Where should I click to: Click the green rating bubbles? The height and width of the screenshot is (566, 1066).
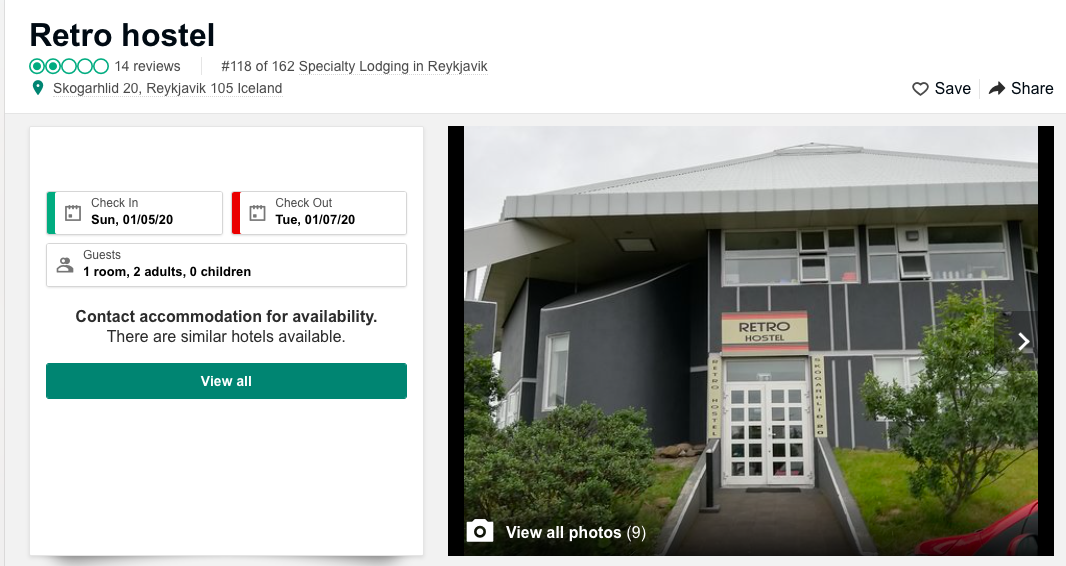(69, 66)
